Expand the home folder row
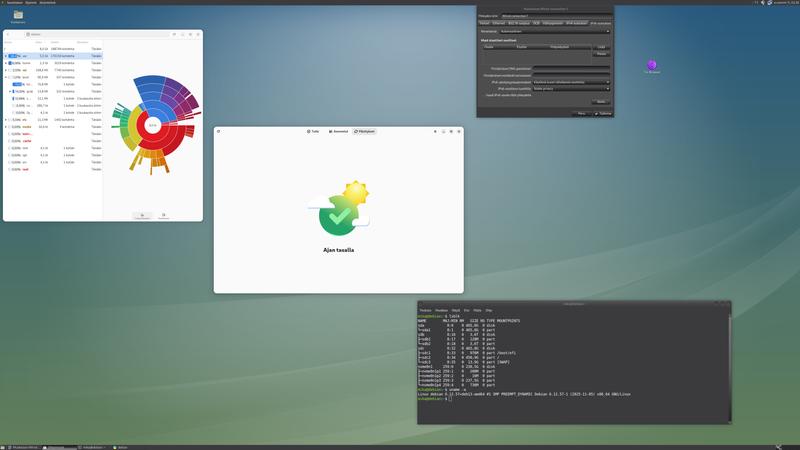 pos(6,62)
